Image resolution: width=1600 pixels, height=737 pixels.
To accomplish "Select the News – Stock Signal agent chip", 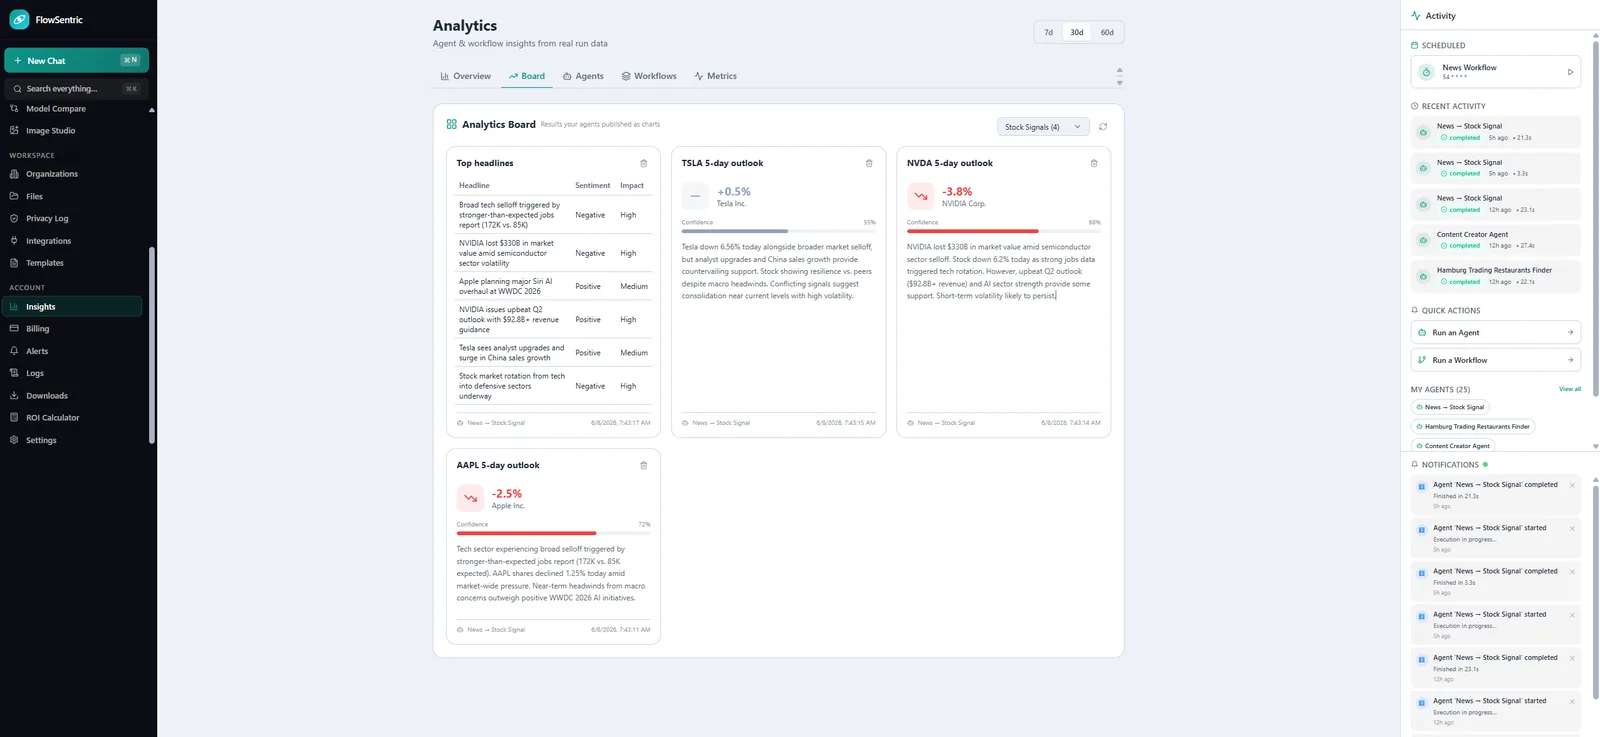I will coord(1450,407).
